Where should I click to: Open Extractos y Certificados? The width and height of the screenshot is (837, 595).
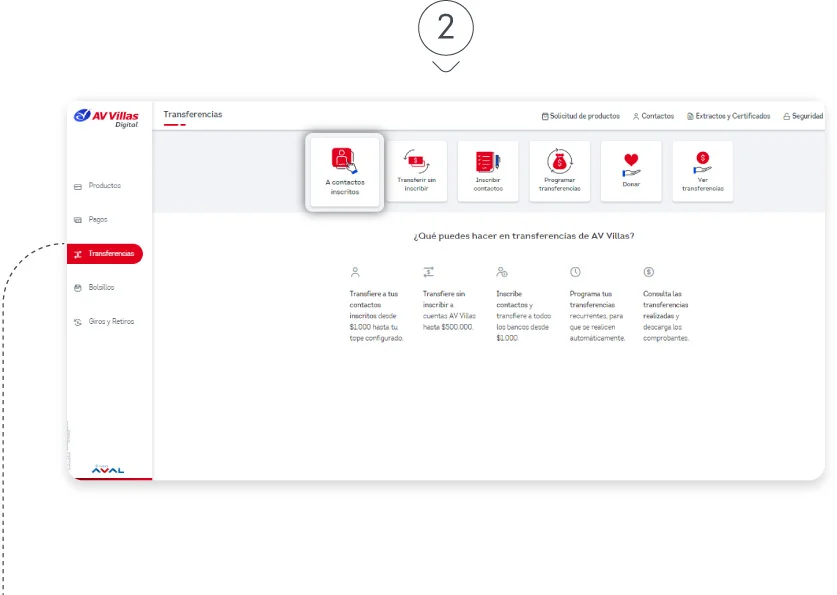(729, 116)
